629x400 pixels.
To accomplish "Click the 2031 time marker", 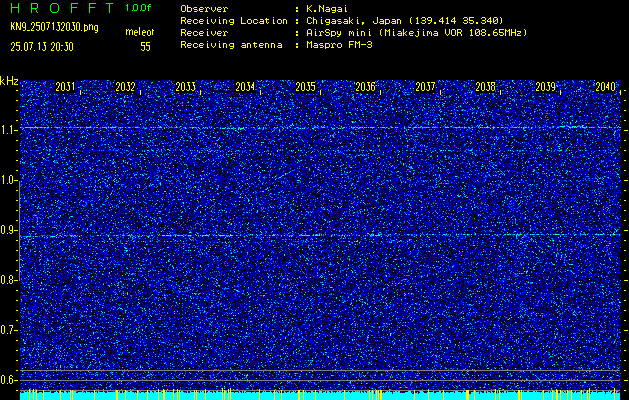I will coord(65,87).
